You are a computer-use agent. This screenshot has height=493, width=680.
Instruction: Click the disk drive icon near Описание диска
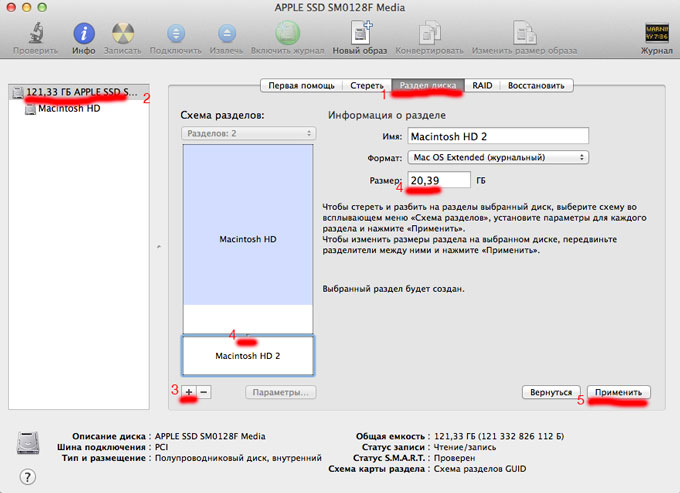click(28, 443)
